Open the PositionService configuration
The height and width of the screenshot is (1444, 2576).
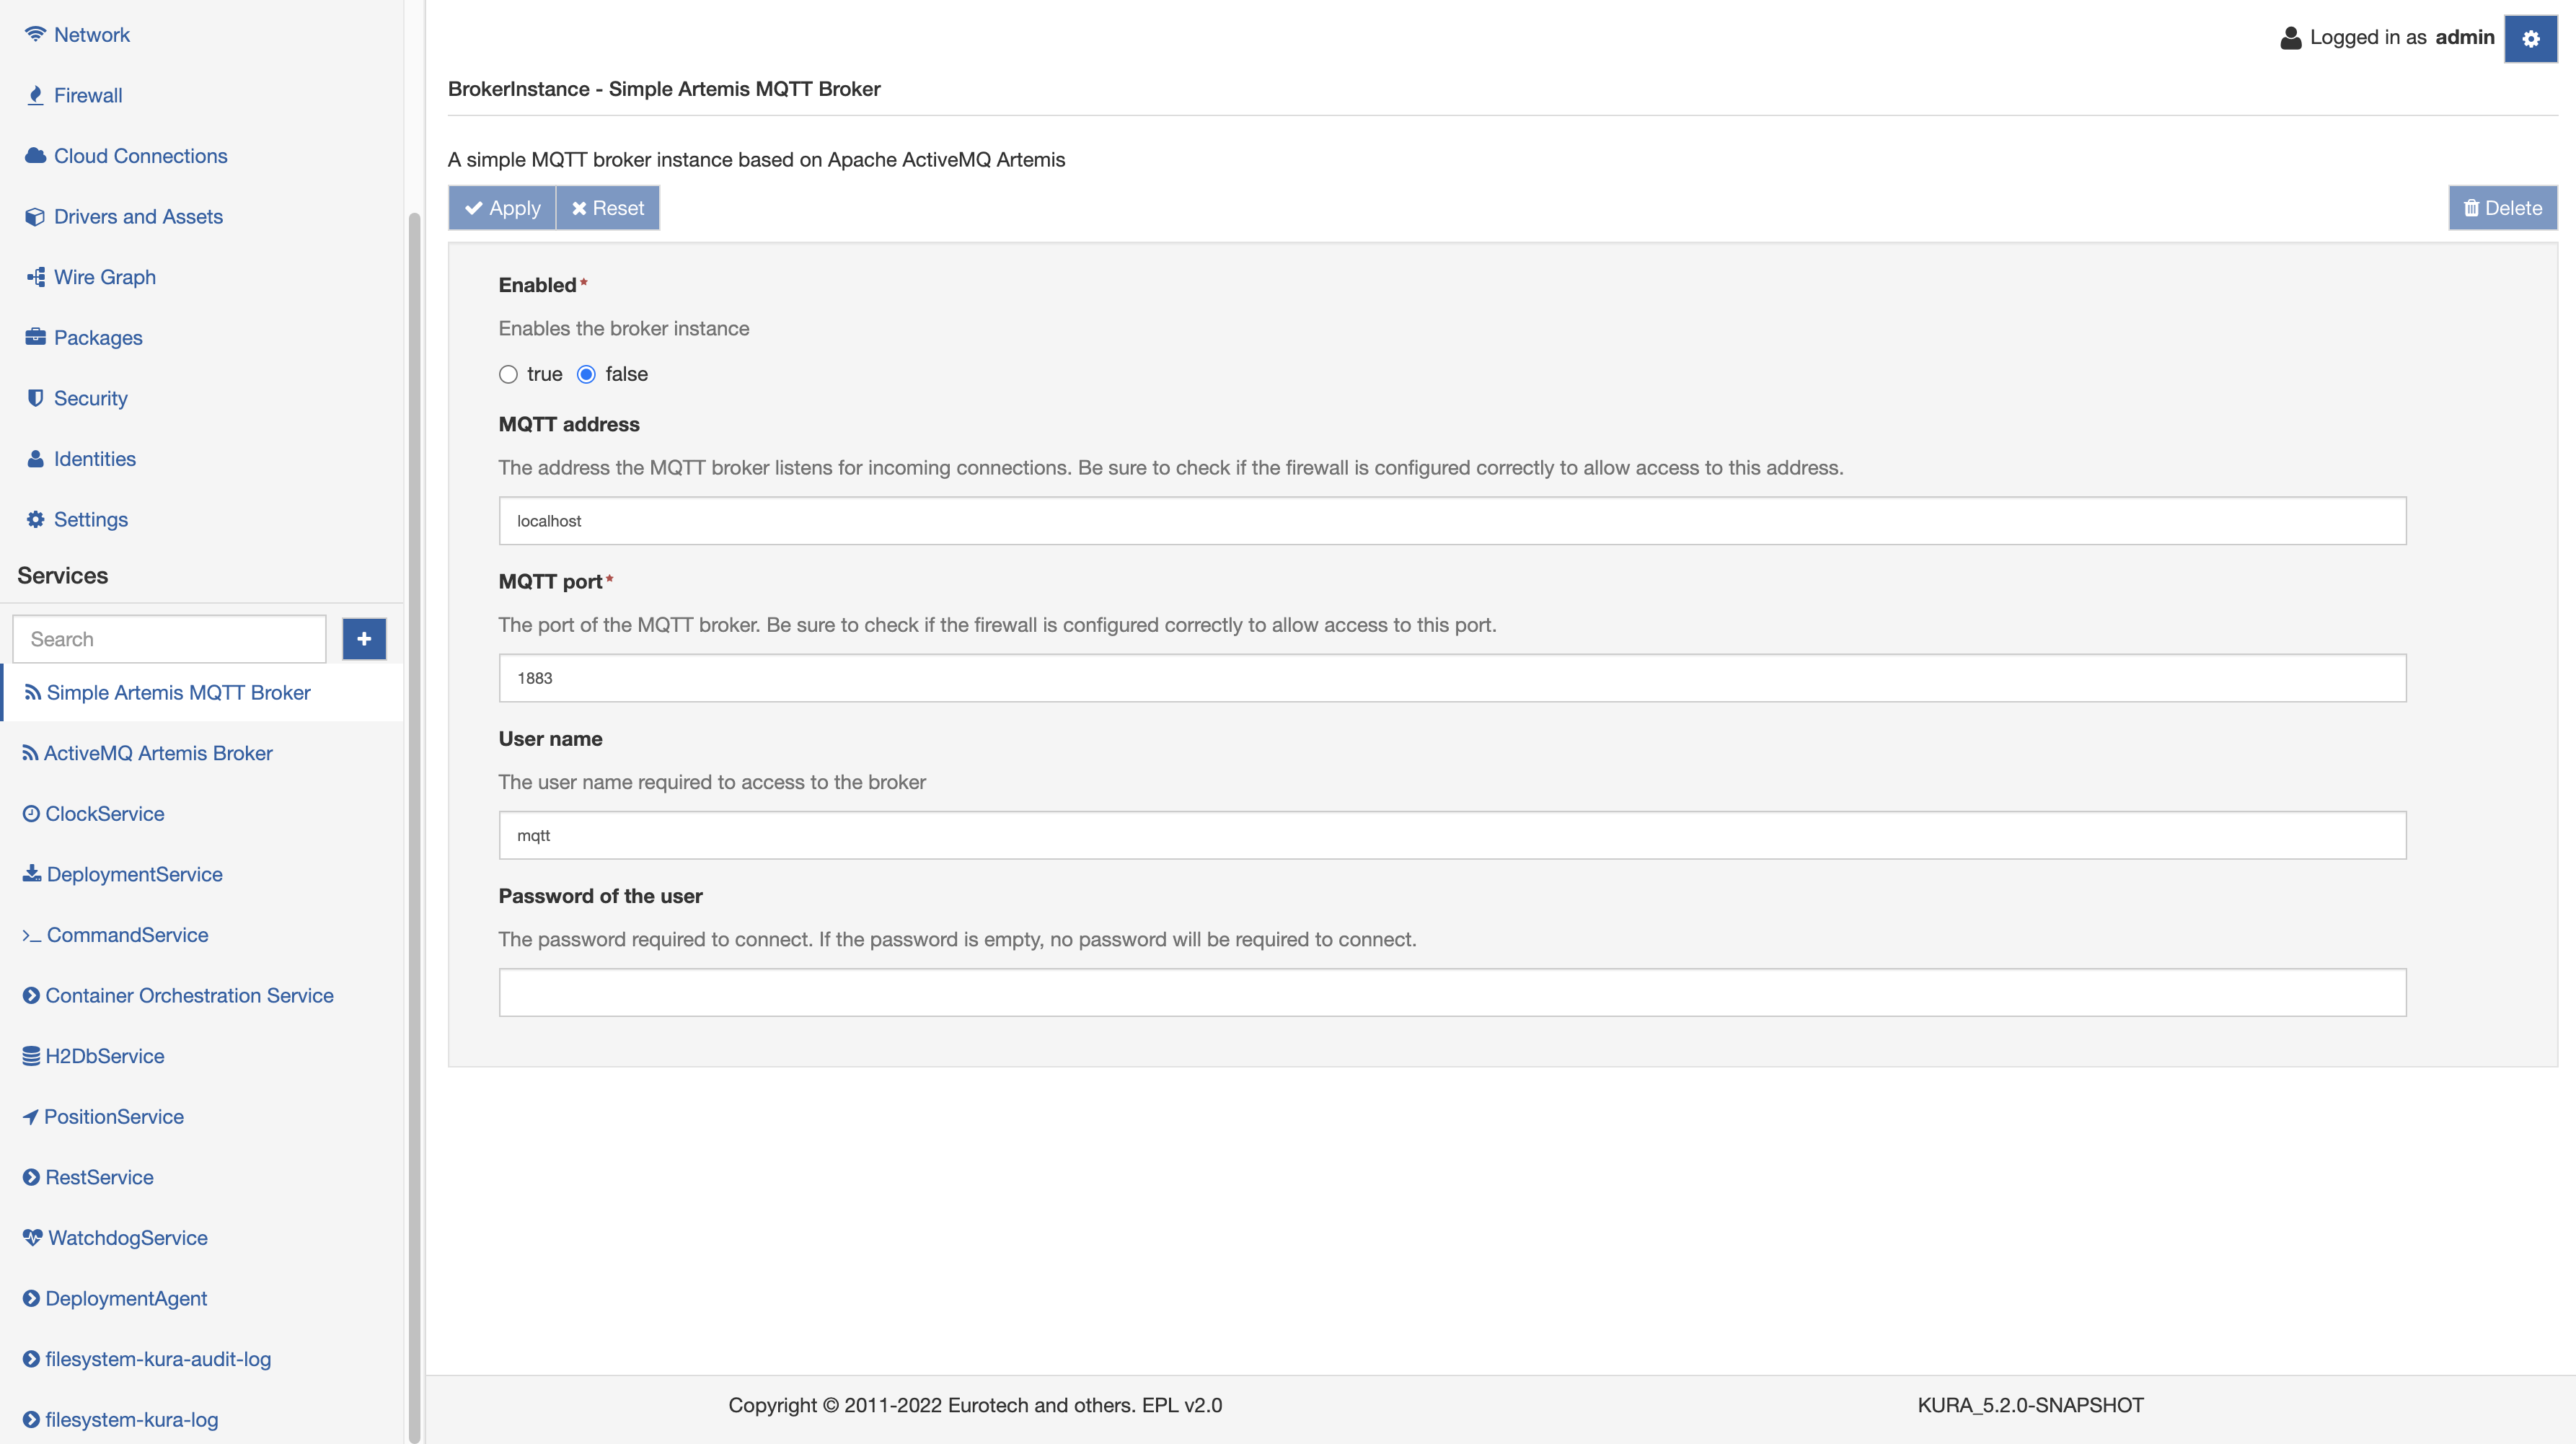tap(114, 1117)
